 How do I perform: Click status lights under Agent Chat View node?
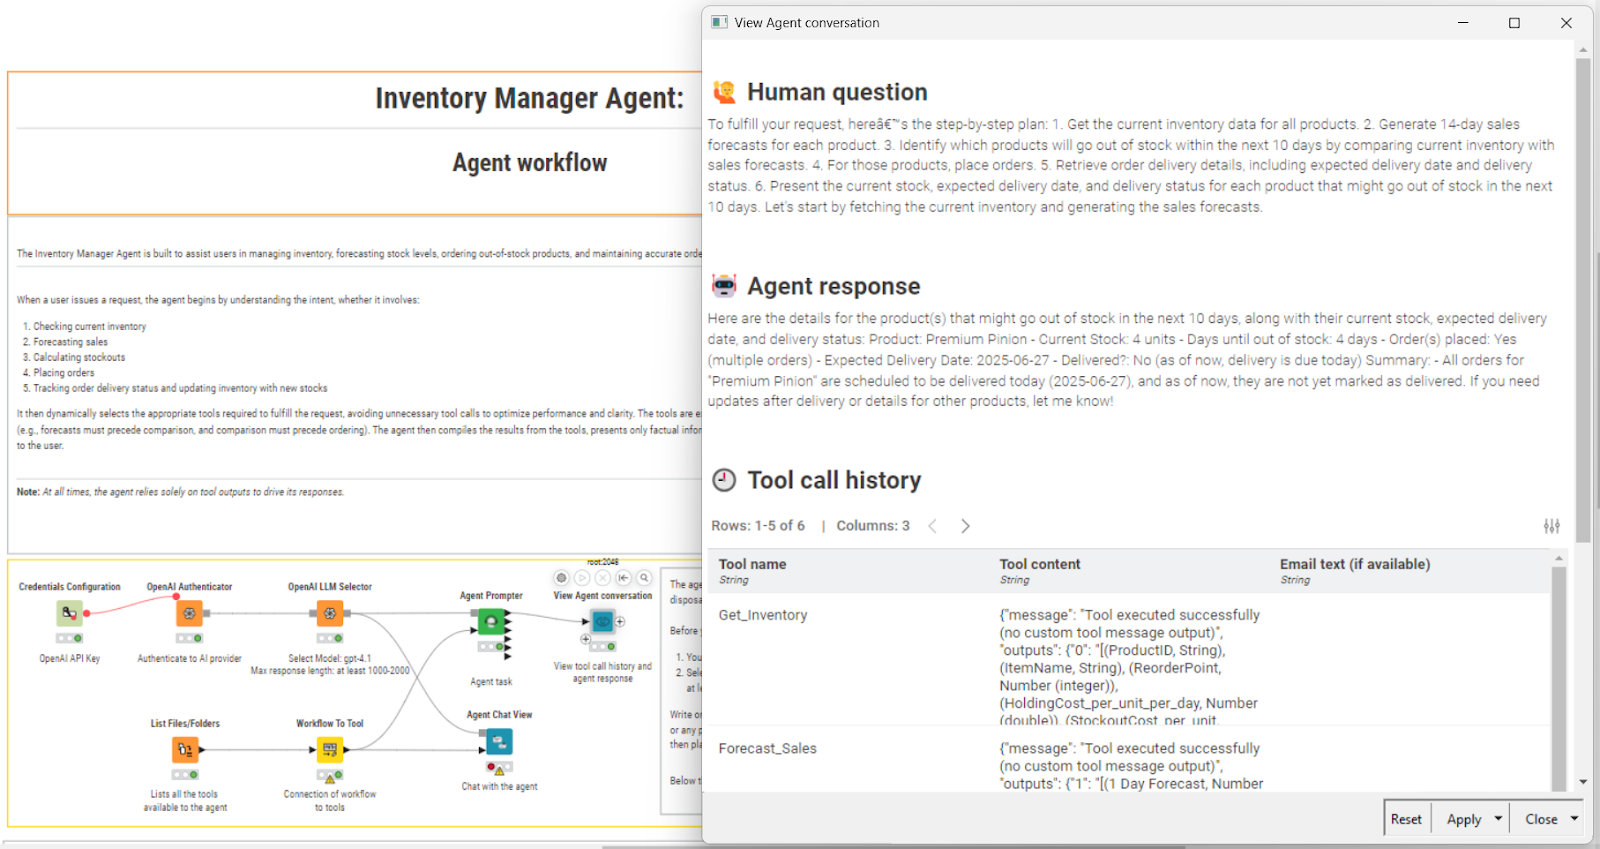click(499, 767)
